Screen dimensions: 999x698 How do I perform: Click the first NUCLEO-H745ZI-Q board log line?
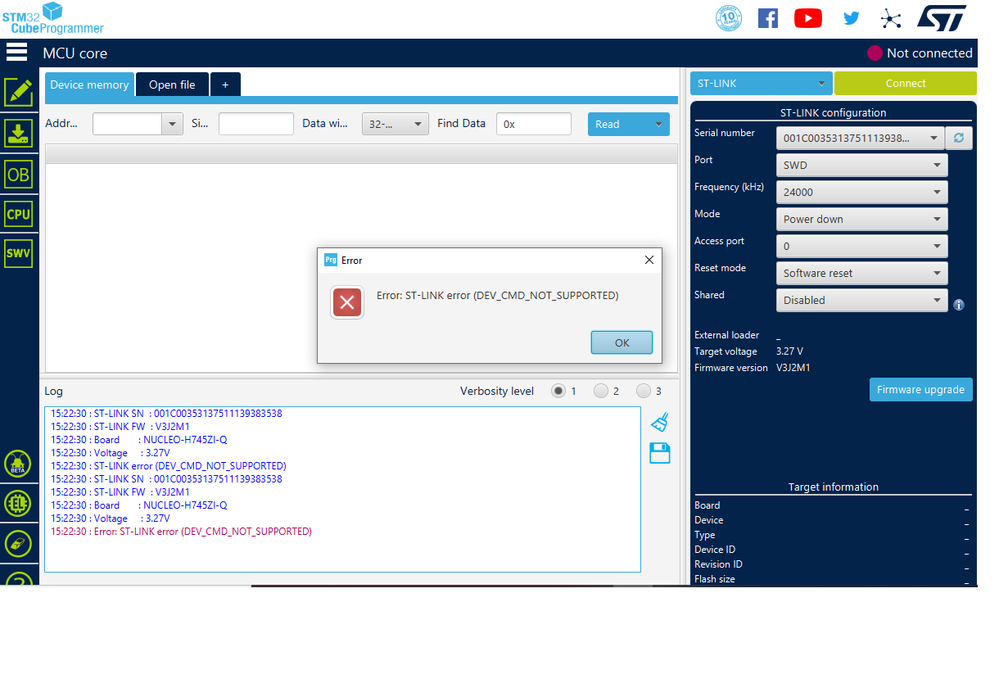coord(139,439)
